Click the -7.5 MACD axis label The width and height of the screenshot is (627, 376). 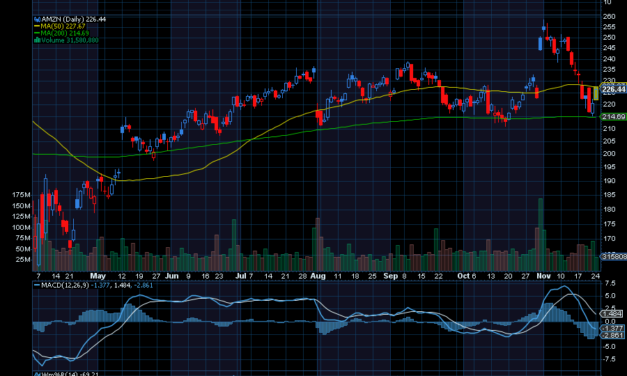[x=609, y=359]
